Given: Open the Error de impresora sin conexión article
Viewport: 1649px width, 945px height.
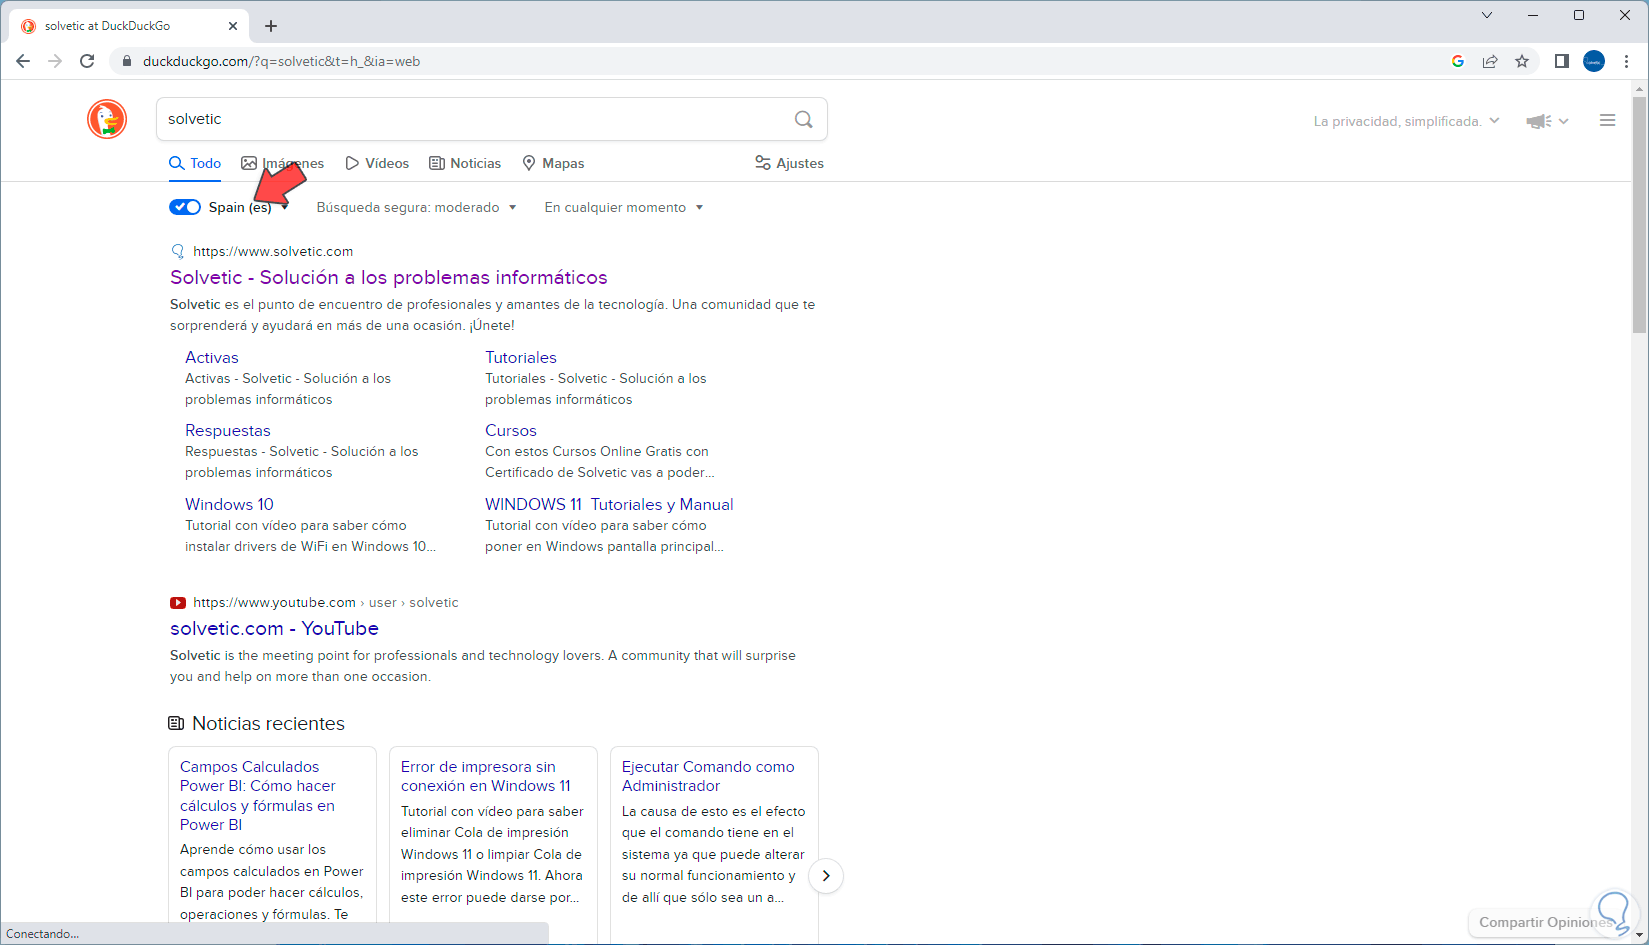Looking at the screenshot, I should click(x=486, y=776).
